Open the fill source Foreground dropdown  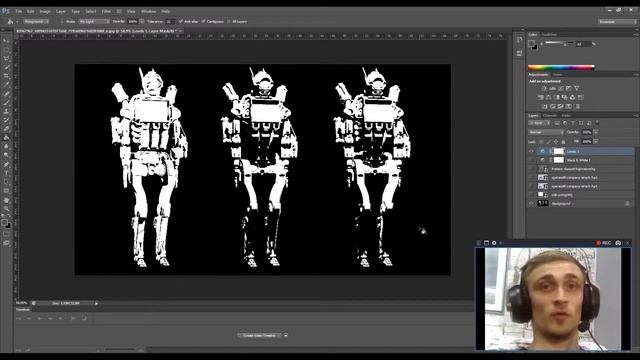(x=36, y=21)
